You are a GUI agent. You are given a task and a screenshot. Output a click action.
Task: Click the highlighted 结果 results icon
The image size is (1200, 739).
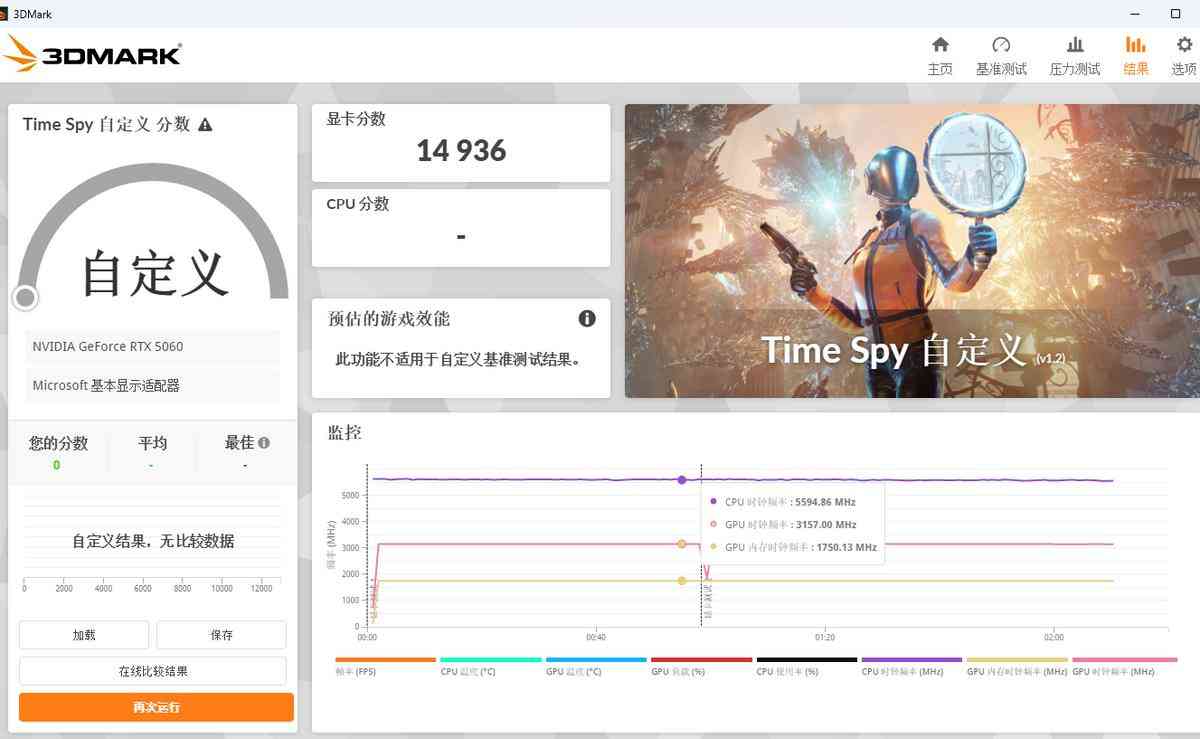click(1135, 45)
